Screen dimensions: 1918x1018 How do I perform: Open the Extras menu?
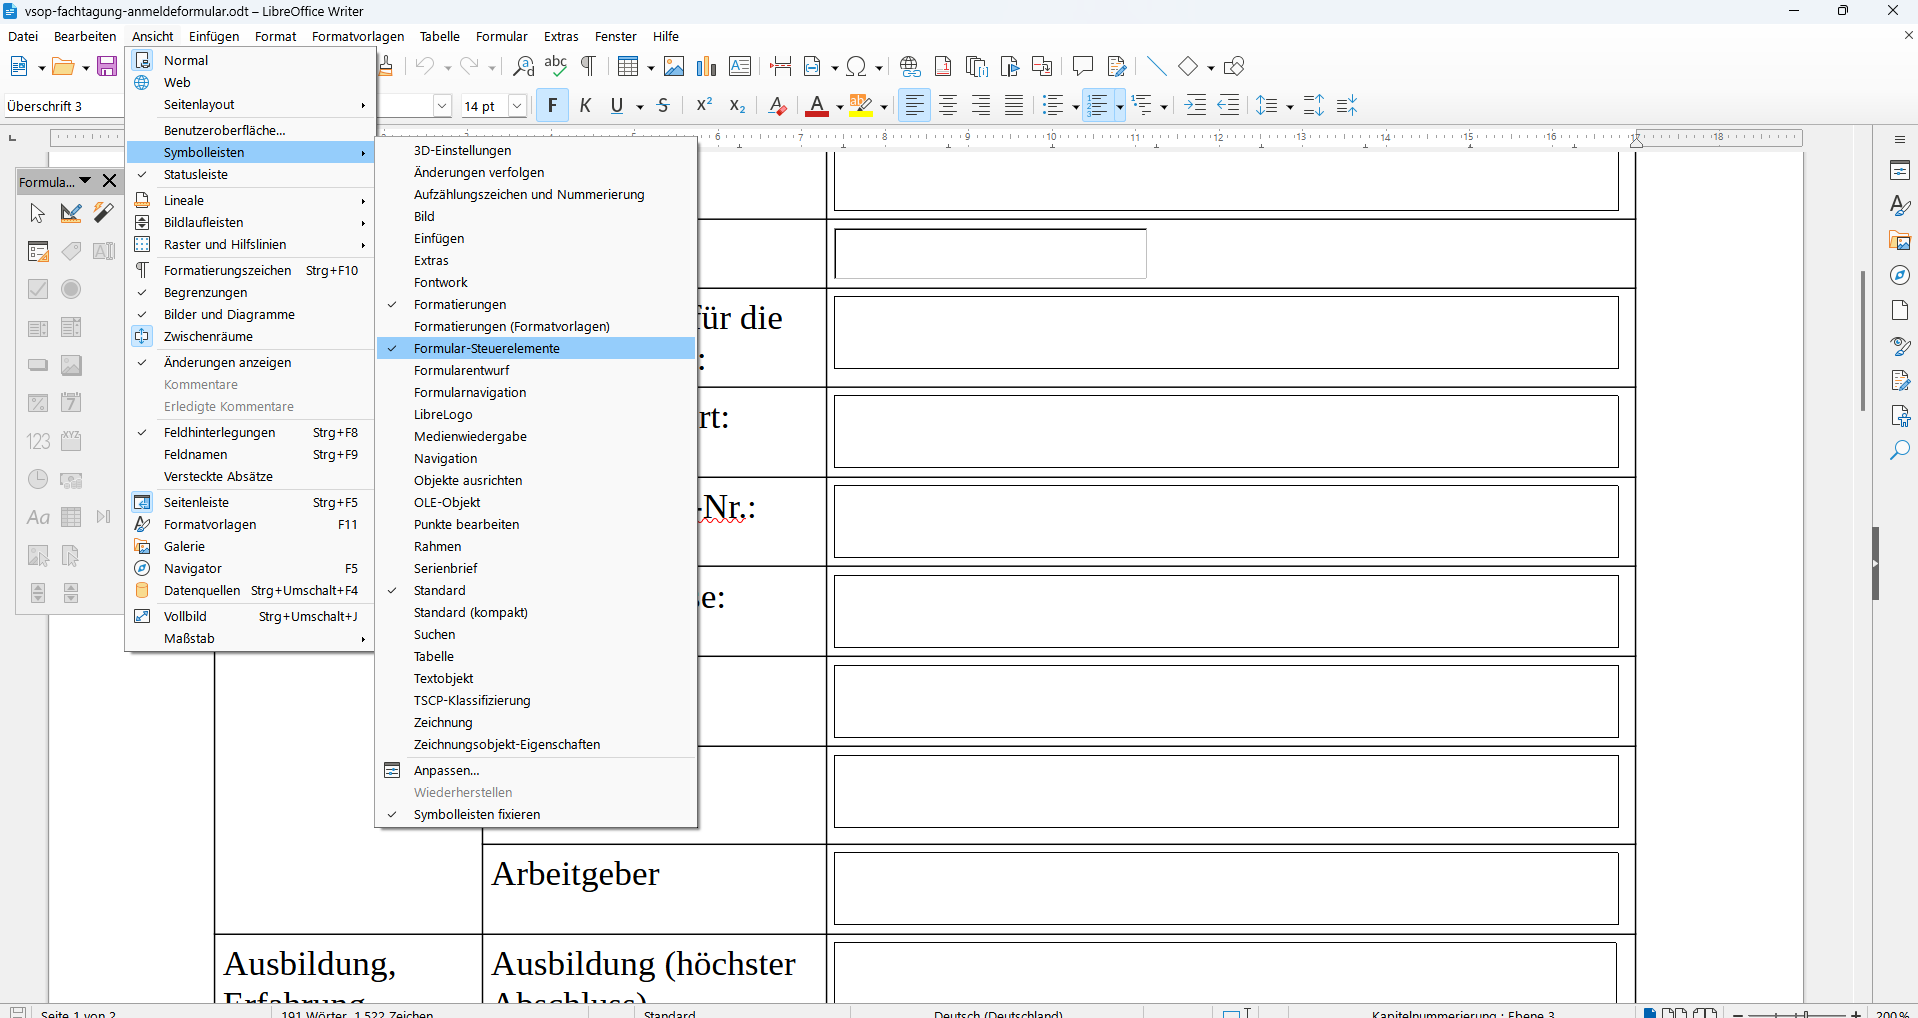560,36
